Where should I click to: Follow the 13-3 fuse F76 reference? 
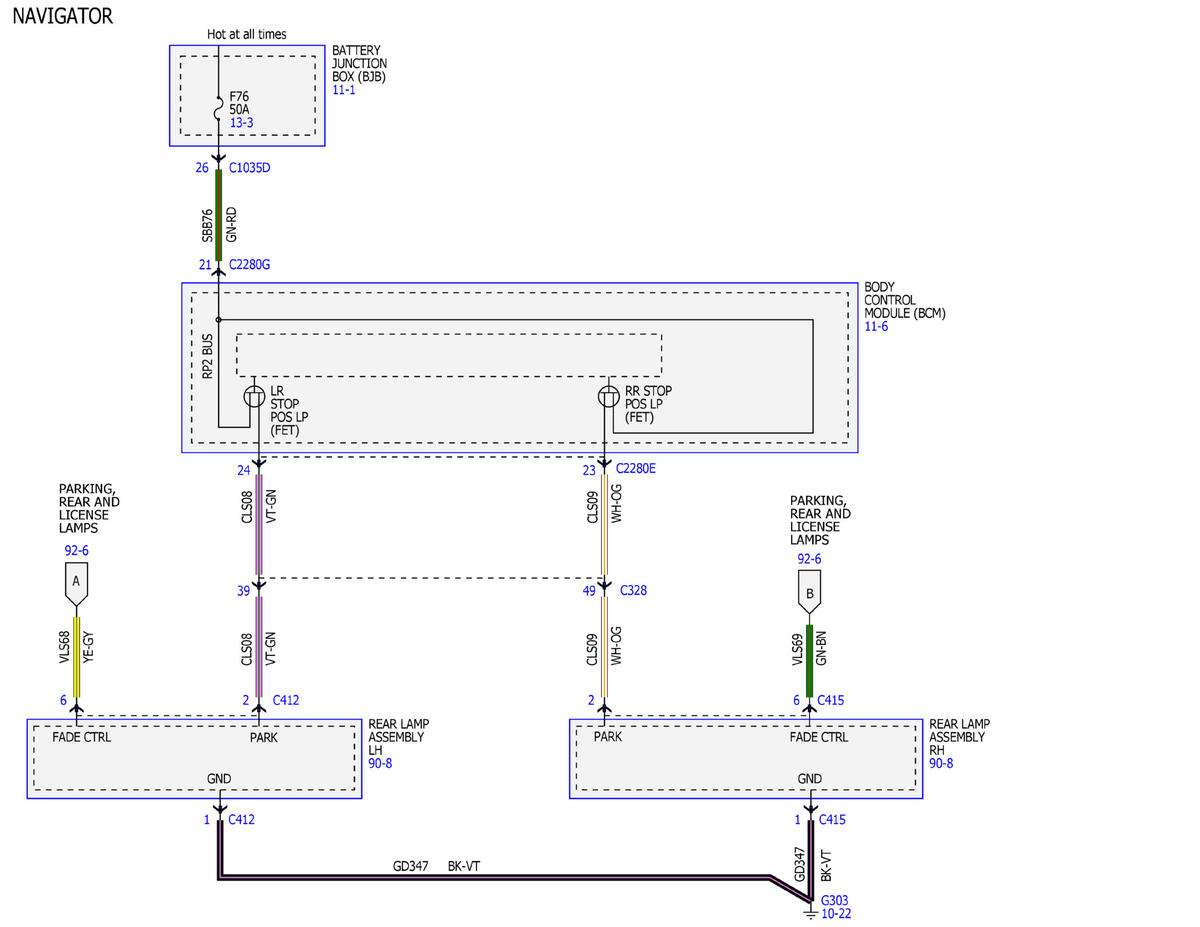click(x=241, y=122)
